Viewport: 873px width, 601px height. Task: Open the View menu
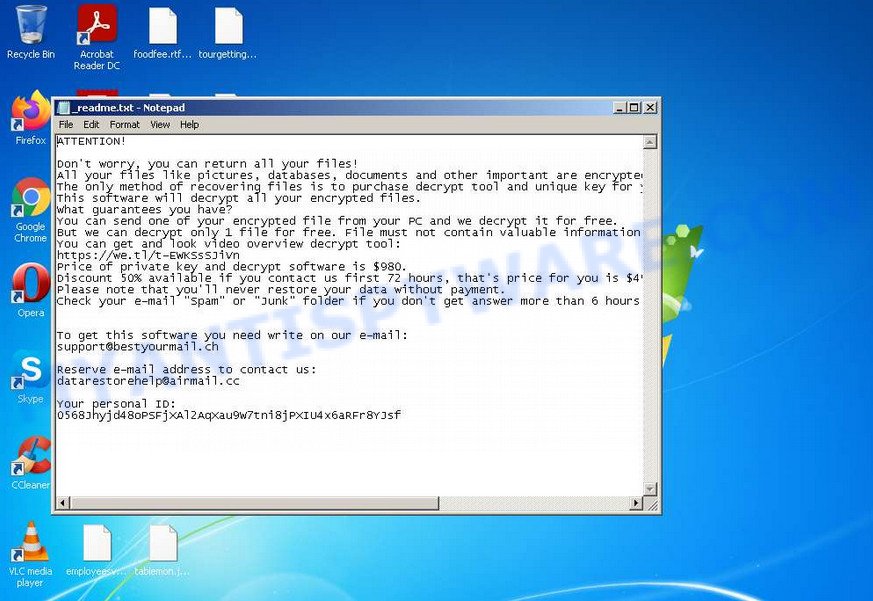click(x=159, y=124)
